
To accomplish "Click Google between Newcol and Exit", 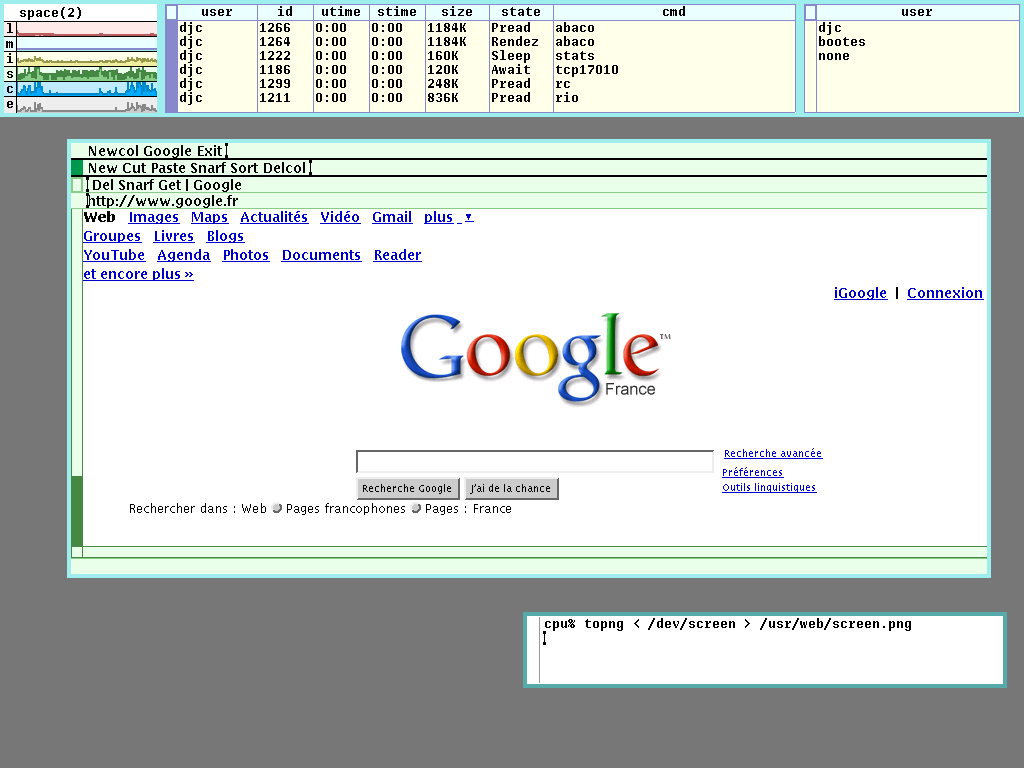I will 168,151.
